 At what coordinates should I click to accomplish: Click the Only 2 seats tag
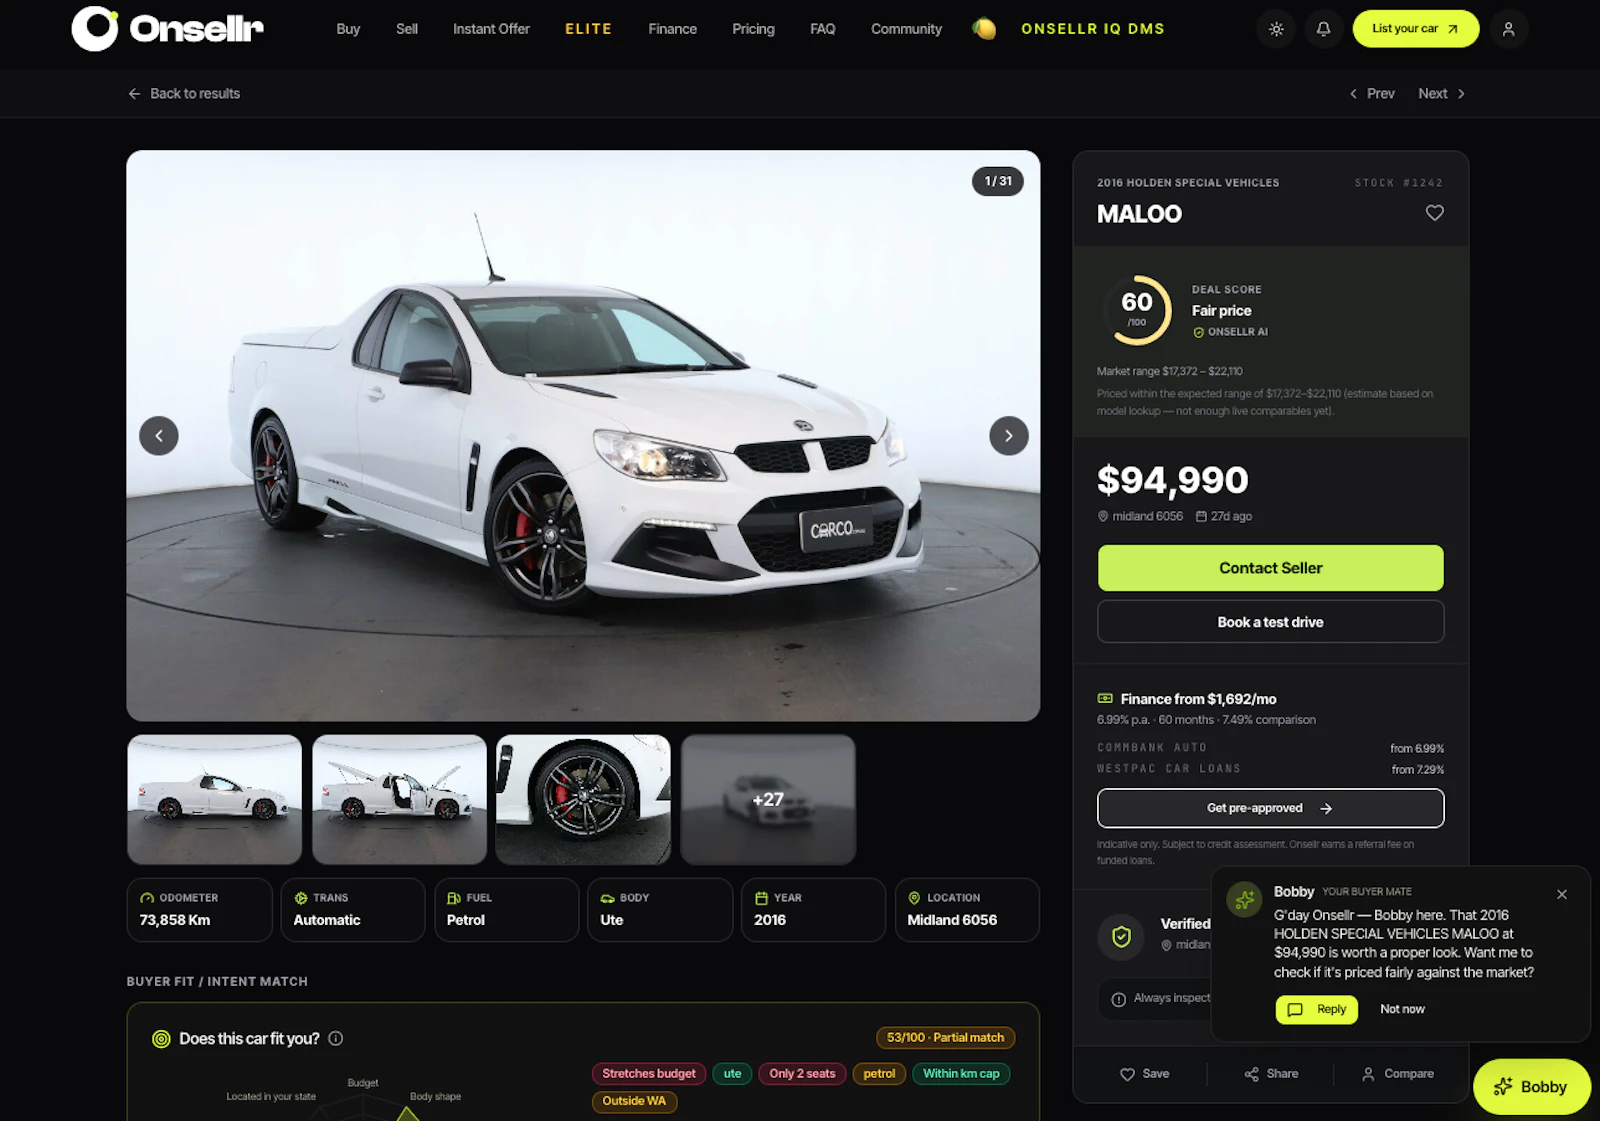point(802,1074)
